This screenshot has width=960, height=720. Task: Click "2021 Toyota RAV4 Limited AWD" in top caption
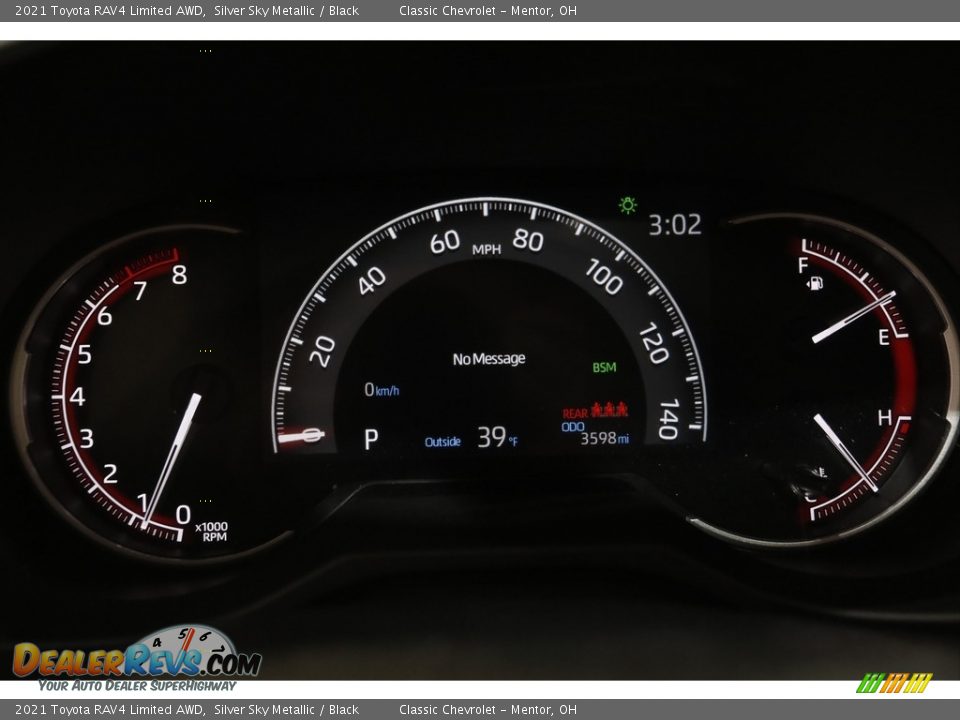[110, 10]
